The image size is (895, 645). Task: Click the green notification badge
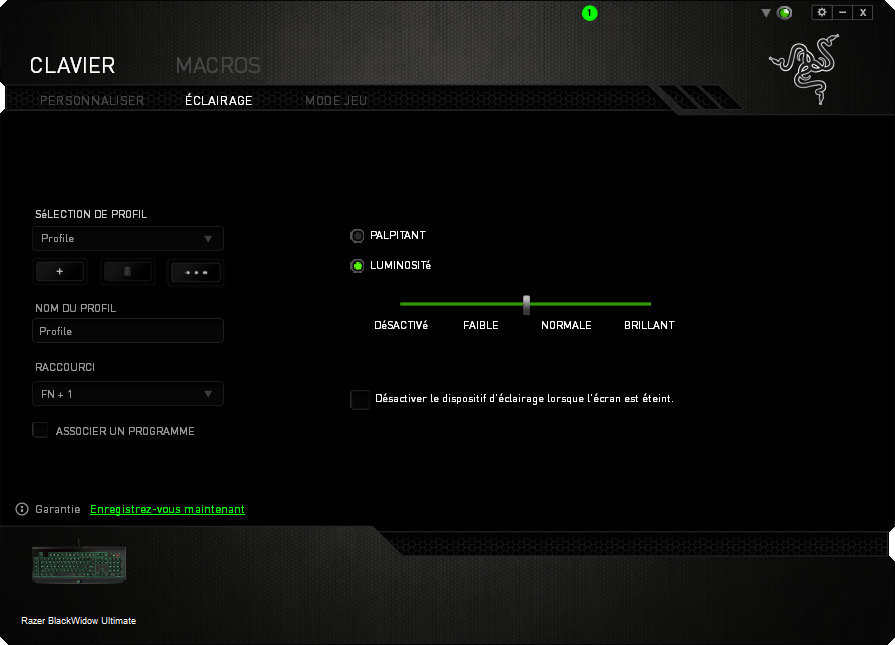pyautogui.click(x=589, y=13)
